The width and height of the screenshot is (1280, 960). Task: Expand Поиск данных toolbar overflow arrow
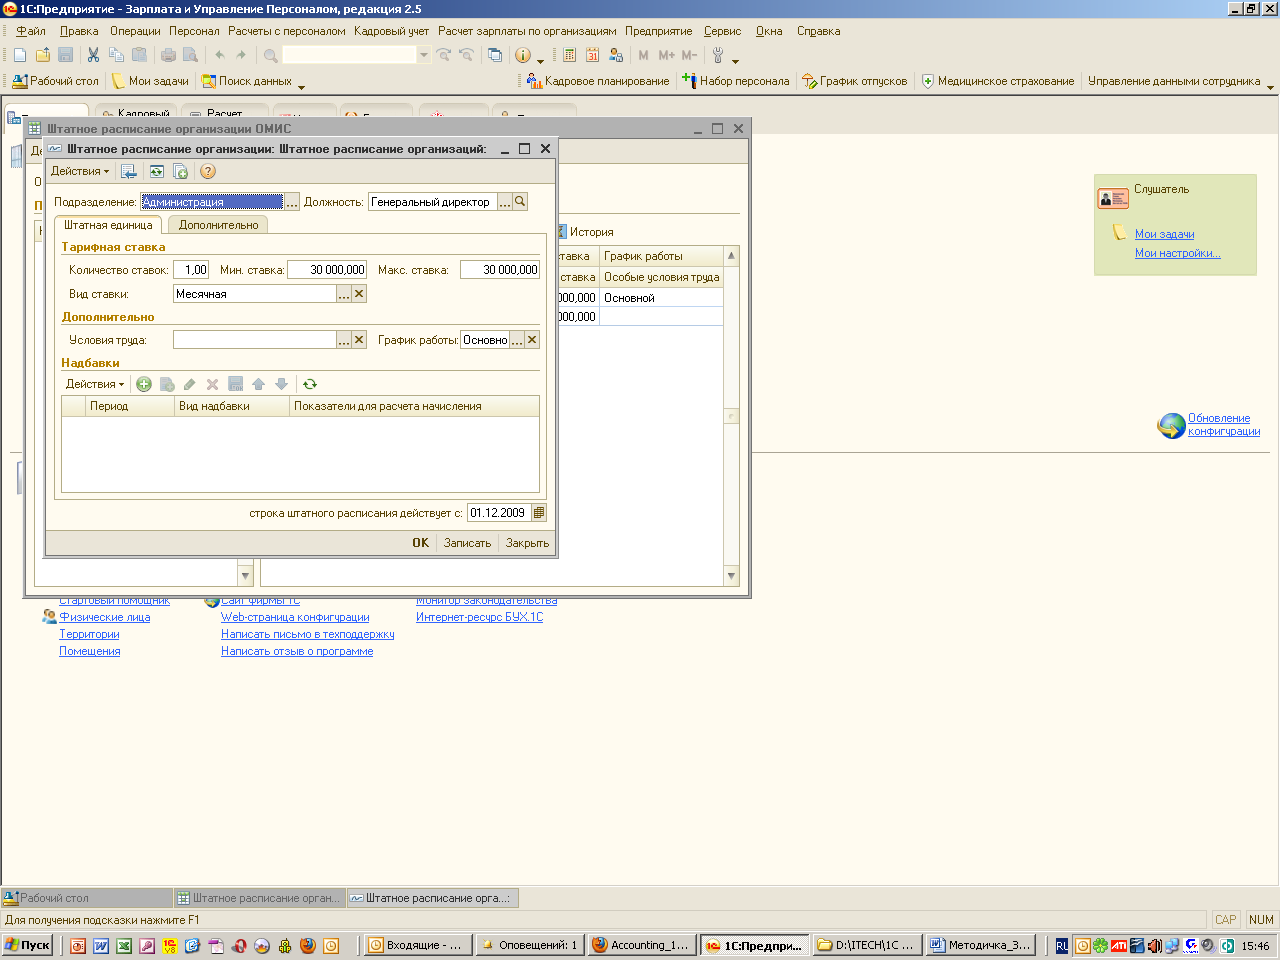click(x=301, y=86)
